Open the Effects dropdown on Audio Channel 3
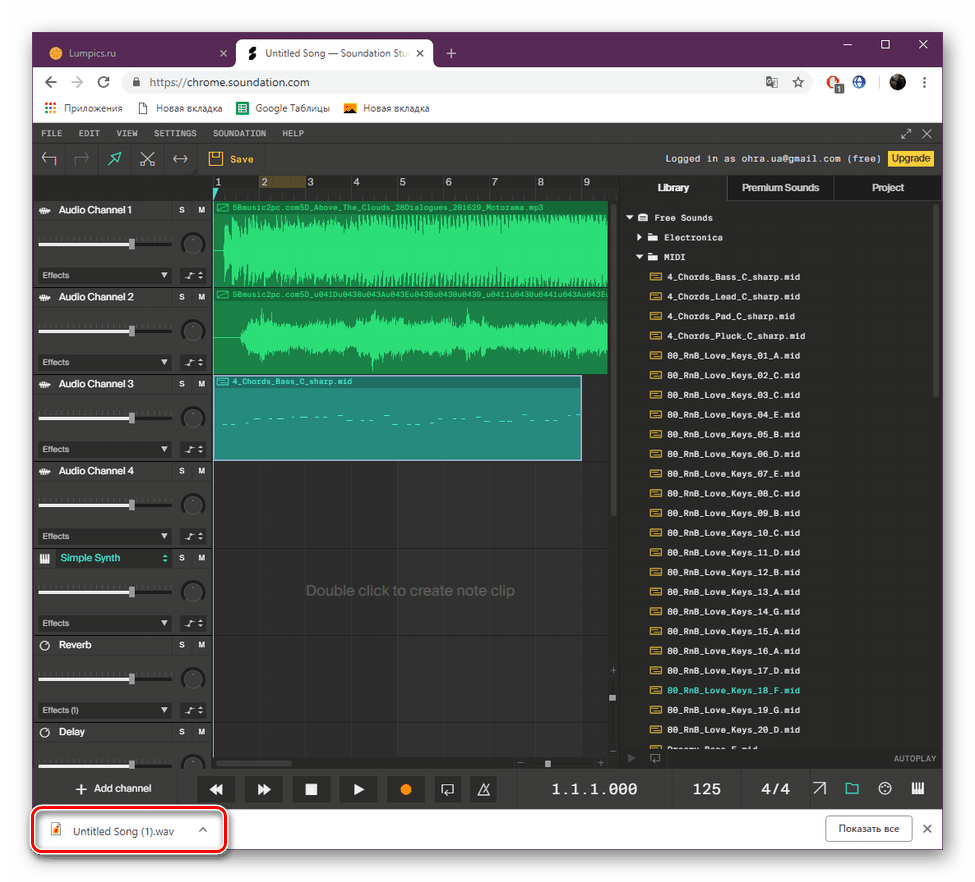 tap(104, 449)
